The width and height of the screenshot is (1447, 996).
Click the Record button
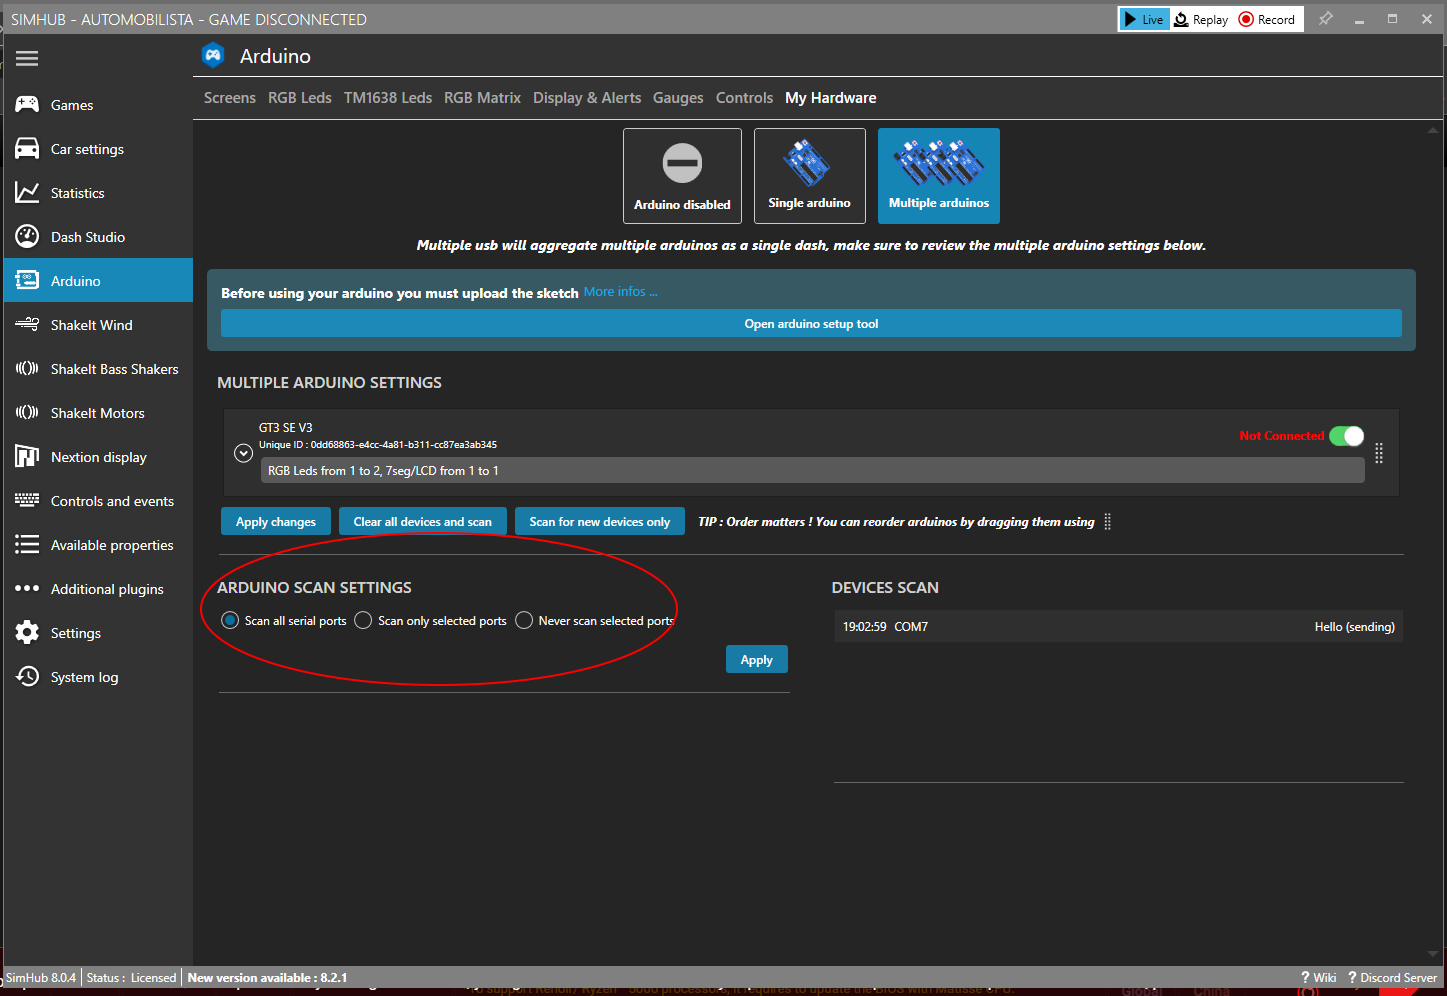(1267, 19)
